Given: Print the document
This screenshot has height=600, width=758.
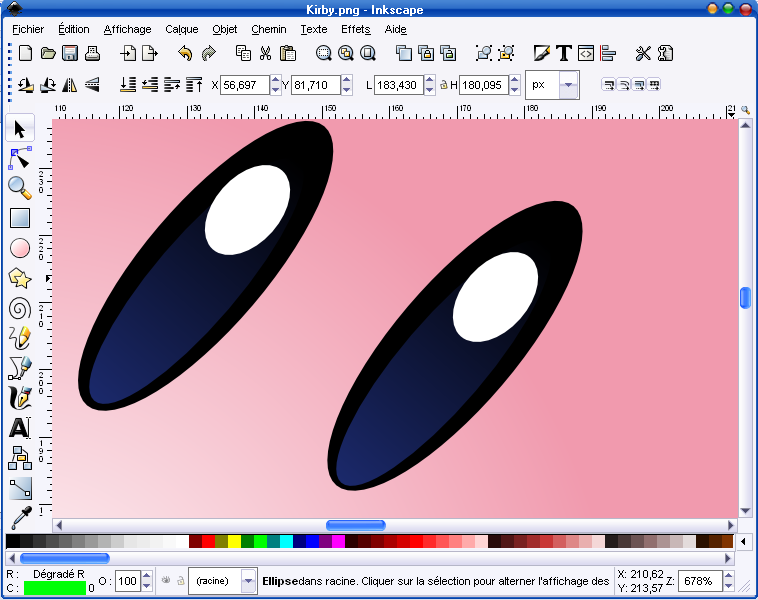Looking at the screenshot, I should [x=92, y=53].
